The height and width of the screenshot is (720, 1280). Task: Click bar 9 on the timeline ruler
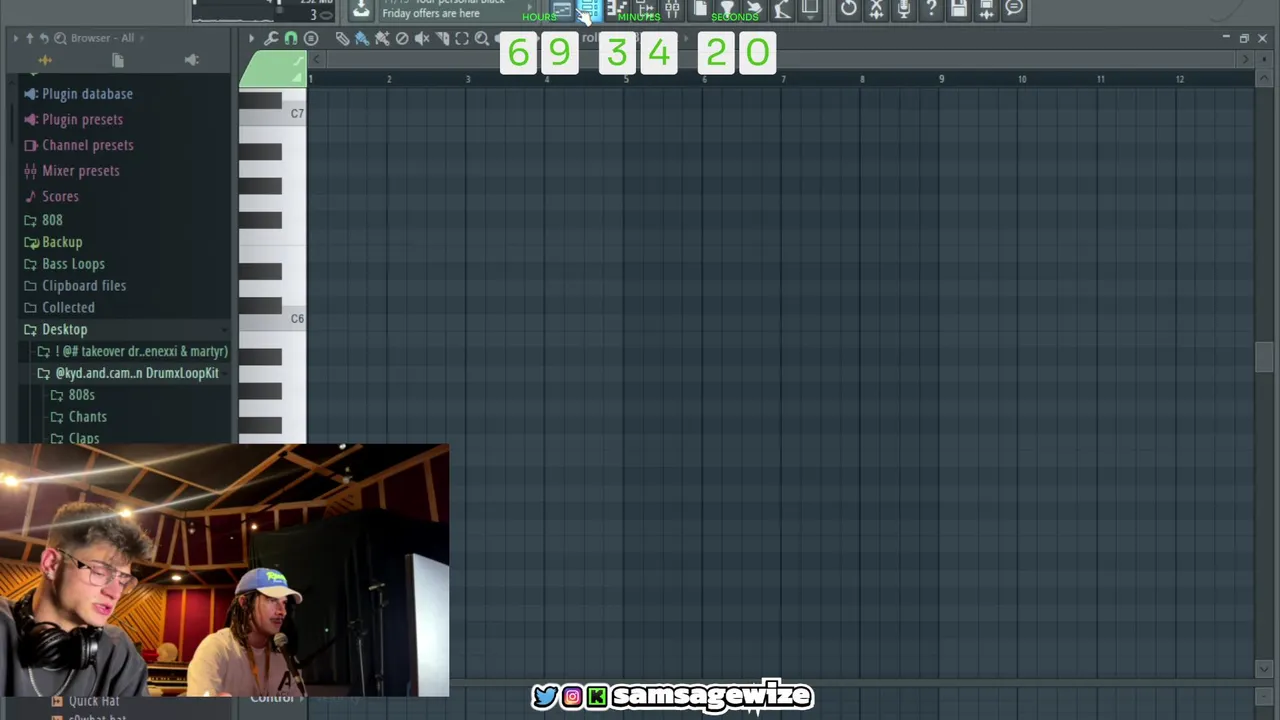click(941, 79)
